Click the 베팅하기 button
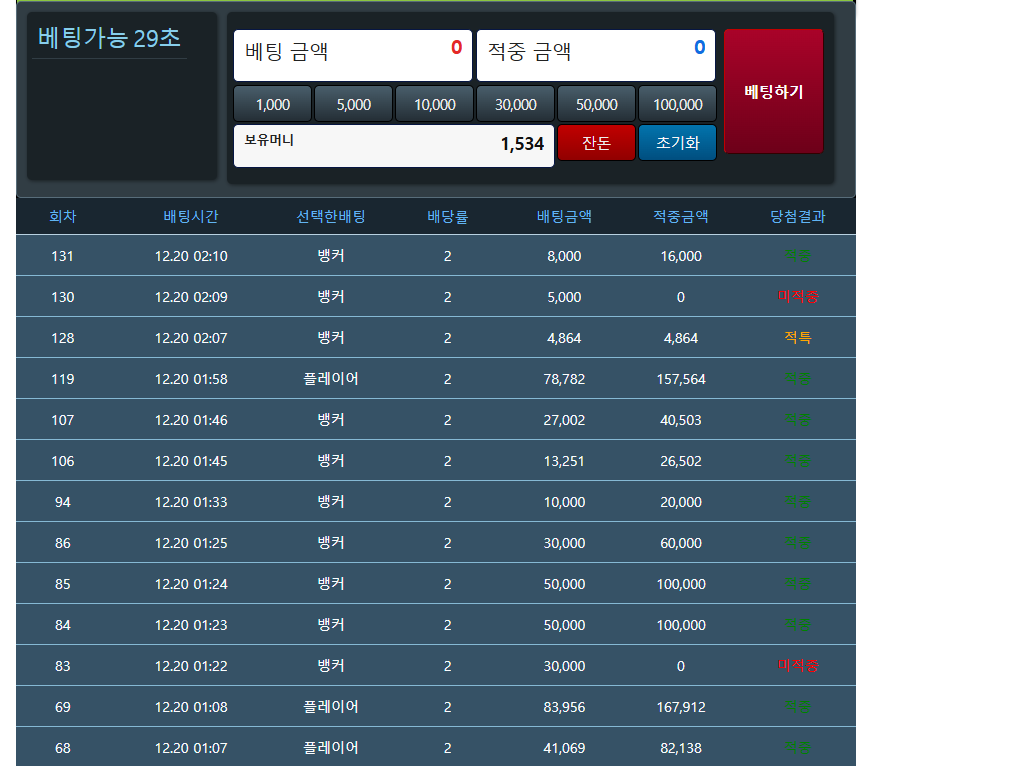The height and width of the screenshot is (766, 1033). click(x=773, y=91)
